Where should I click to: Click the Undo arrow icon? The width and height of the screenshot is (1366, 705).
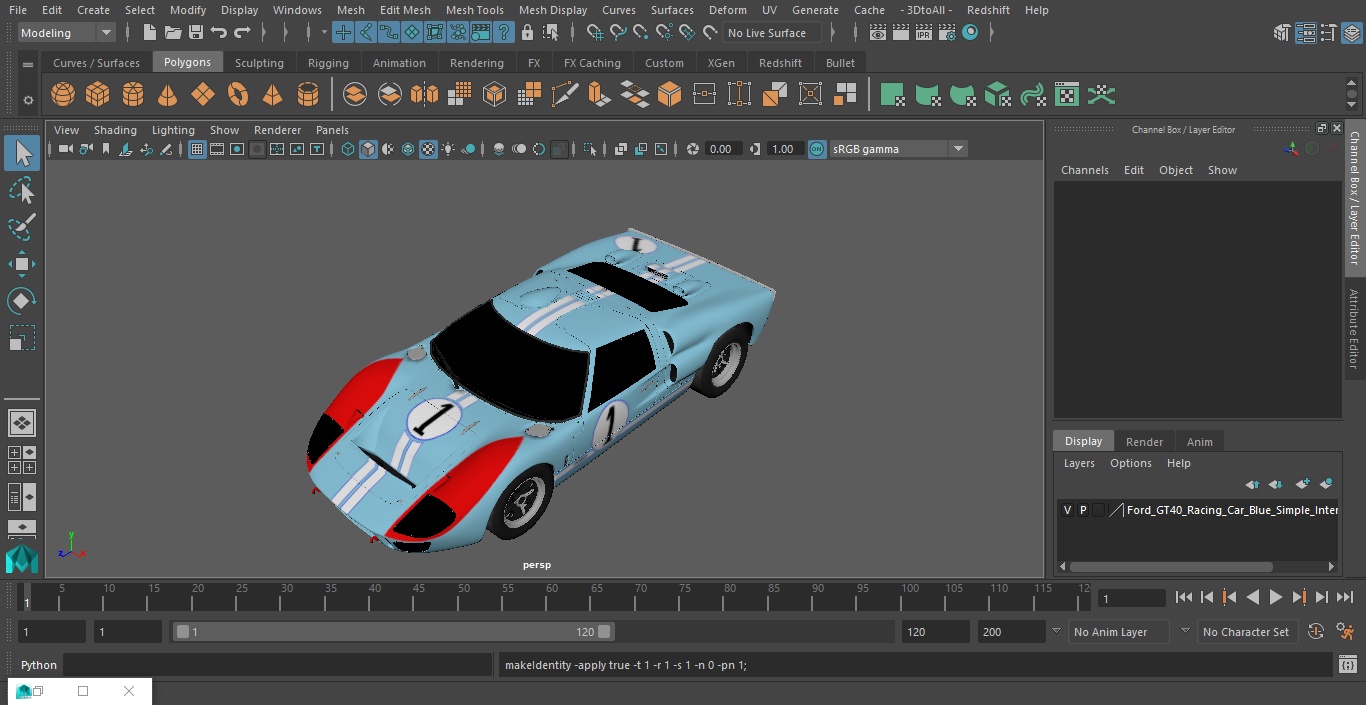(x=219, y=33)
